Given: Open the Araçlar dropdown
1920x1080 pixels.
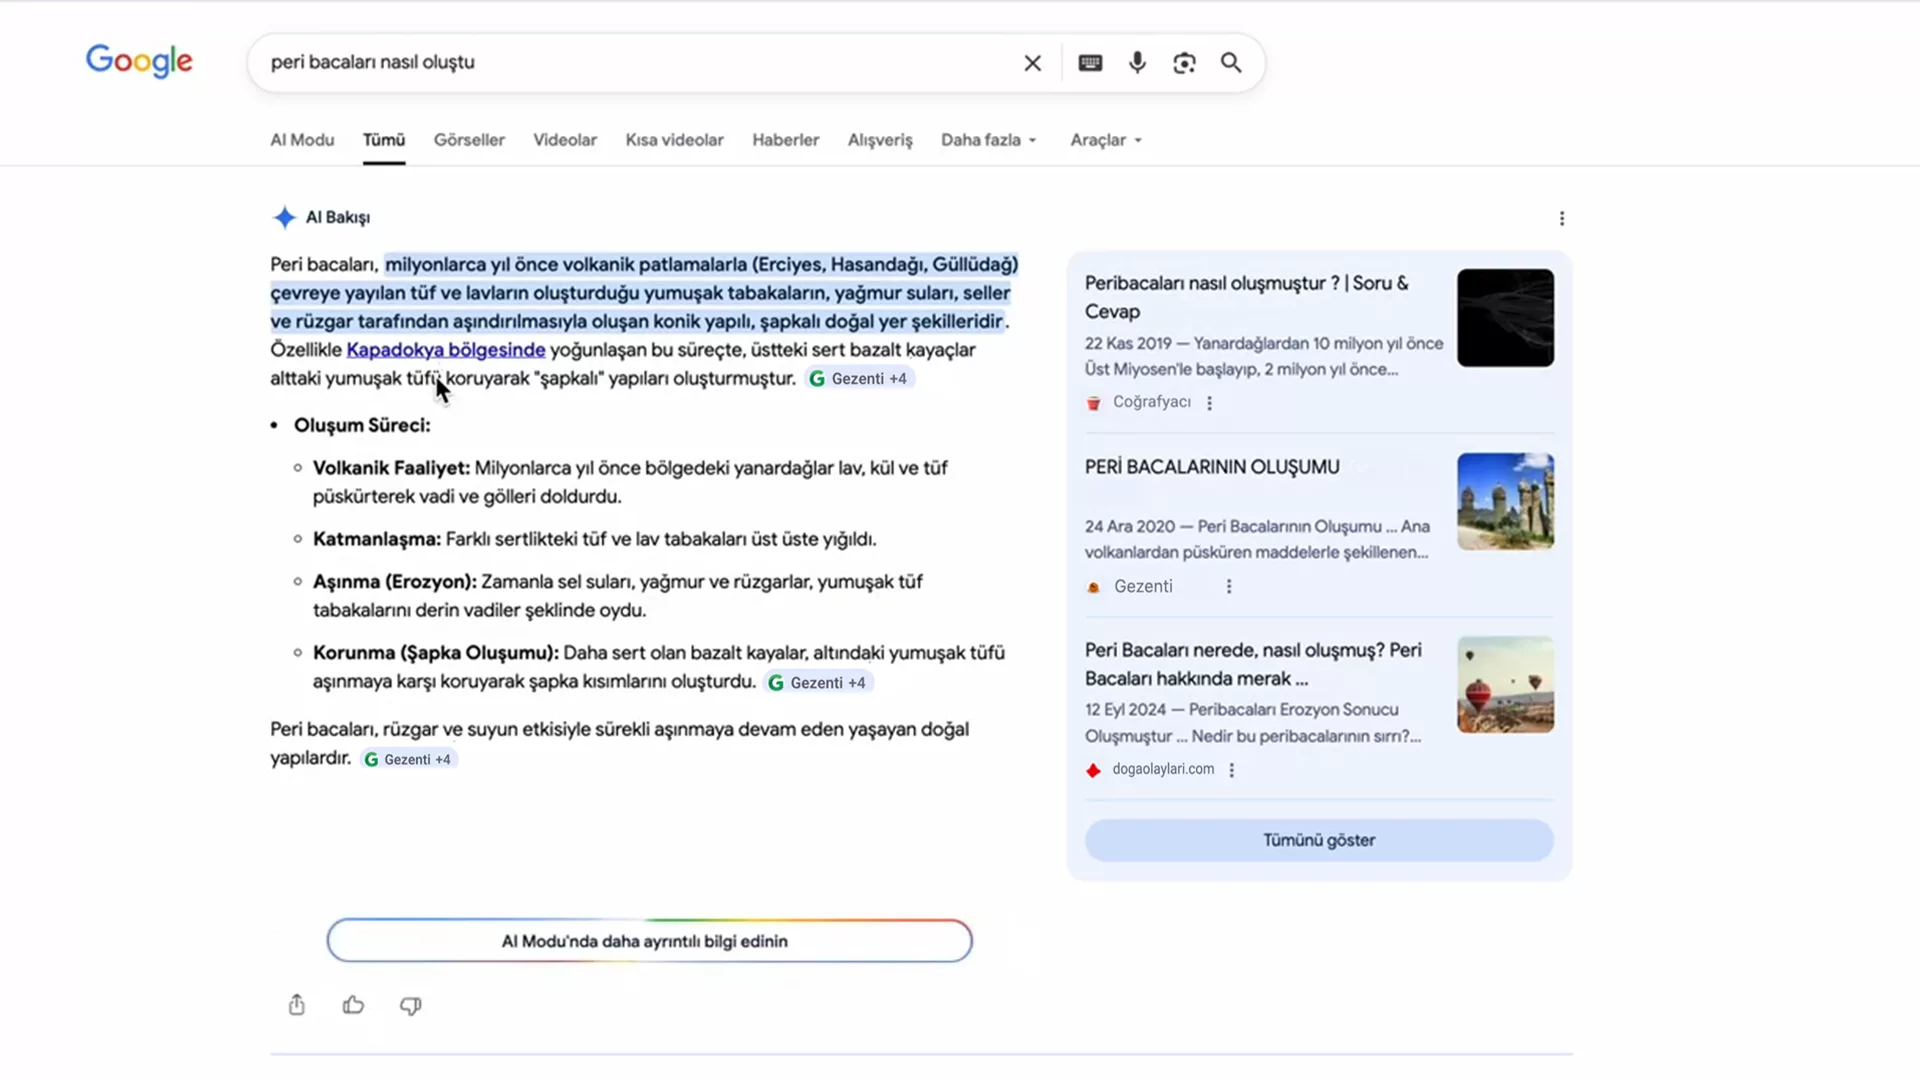Looking at the screenshot, I should coord(1104,140).
